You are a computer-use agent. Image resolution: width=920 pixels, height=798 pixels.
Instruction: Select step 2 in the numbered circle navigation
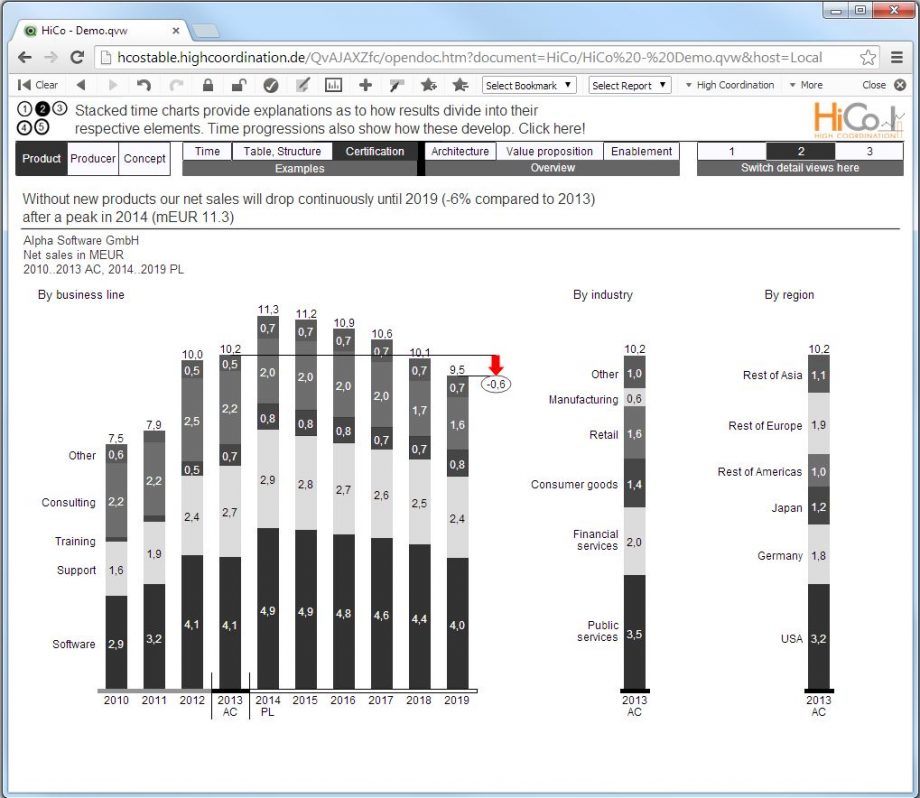coord(42,108)
